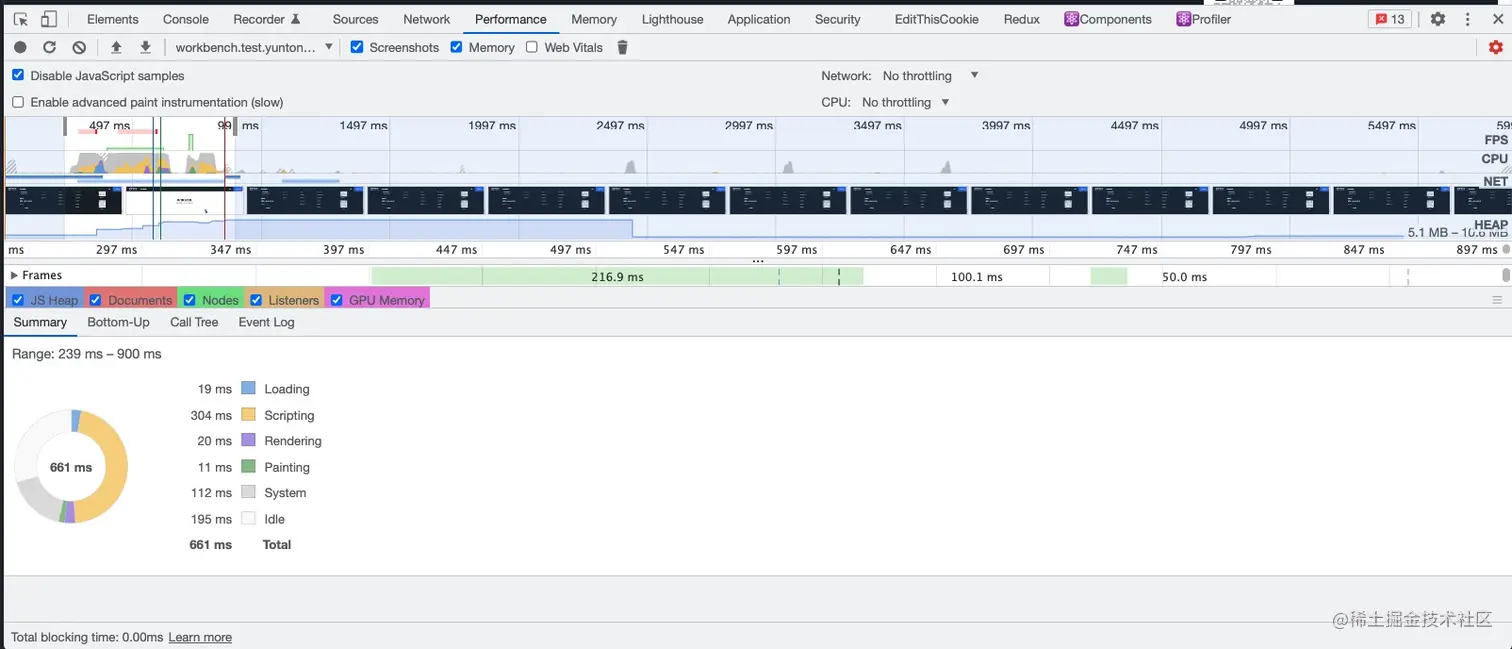Open the EditThisCookie tab
This screenshot has height=649, width=1512.
tap(937, 19)
